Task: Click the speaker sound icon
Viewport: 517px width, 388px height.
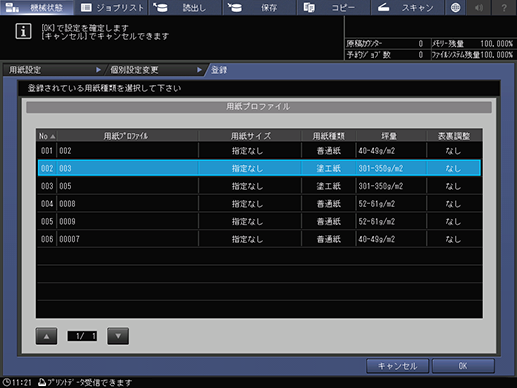Action: pos(479,7)
